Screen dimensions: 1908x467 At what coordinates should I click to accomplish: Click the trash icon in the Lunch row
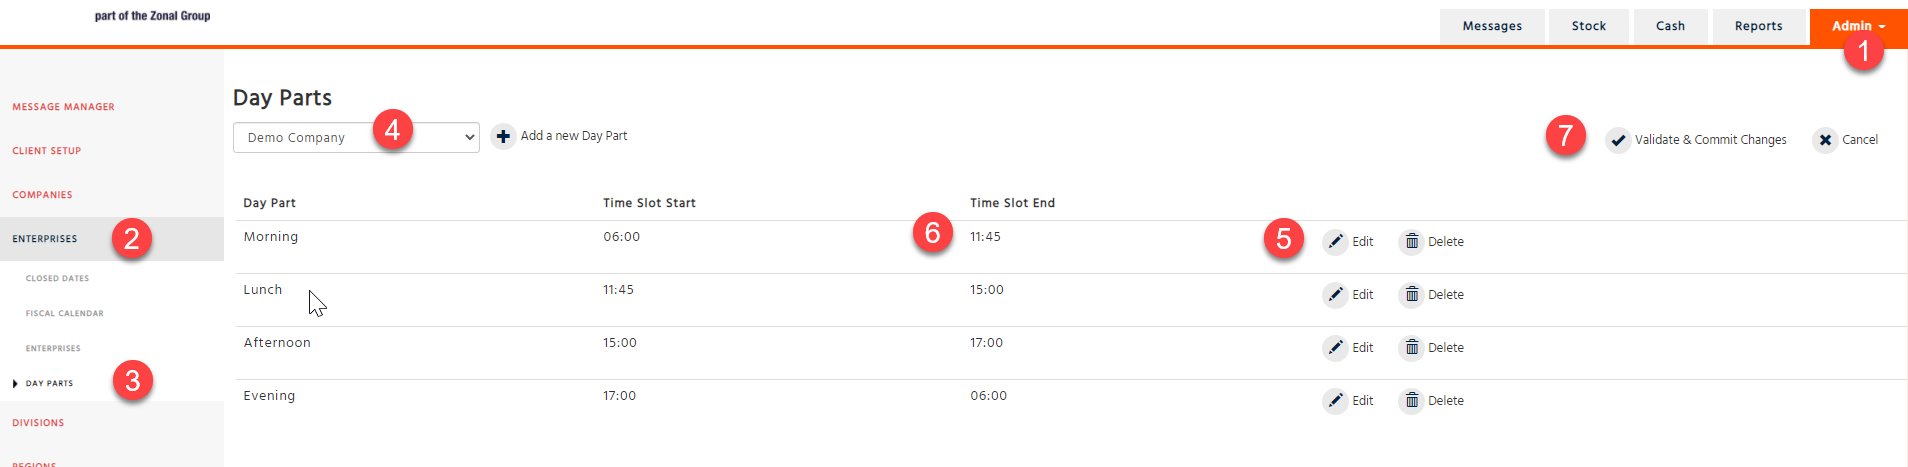(x=1411, y=295)
